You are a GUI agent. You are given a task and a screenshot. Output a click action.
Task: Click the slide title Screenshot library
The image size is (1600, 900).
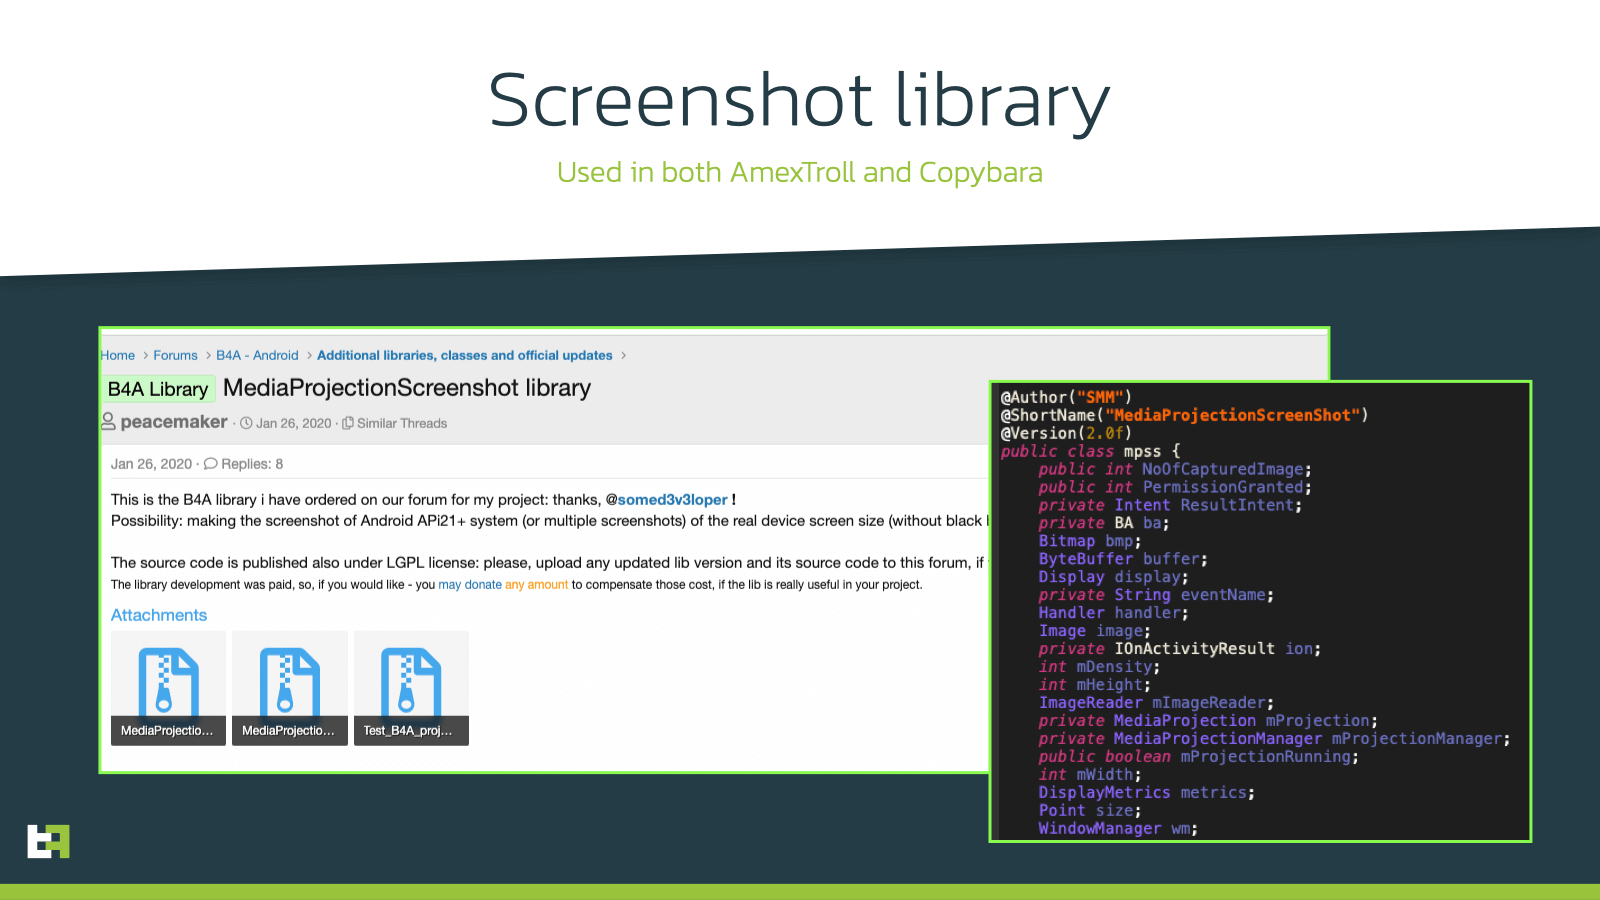tap(799, 101)
